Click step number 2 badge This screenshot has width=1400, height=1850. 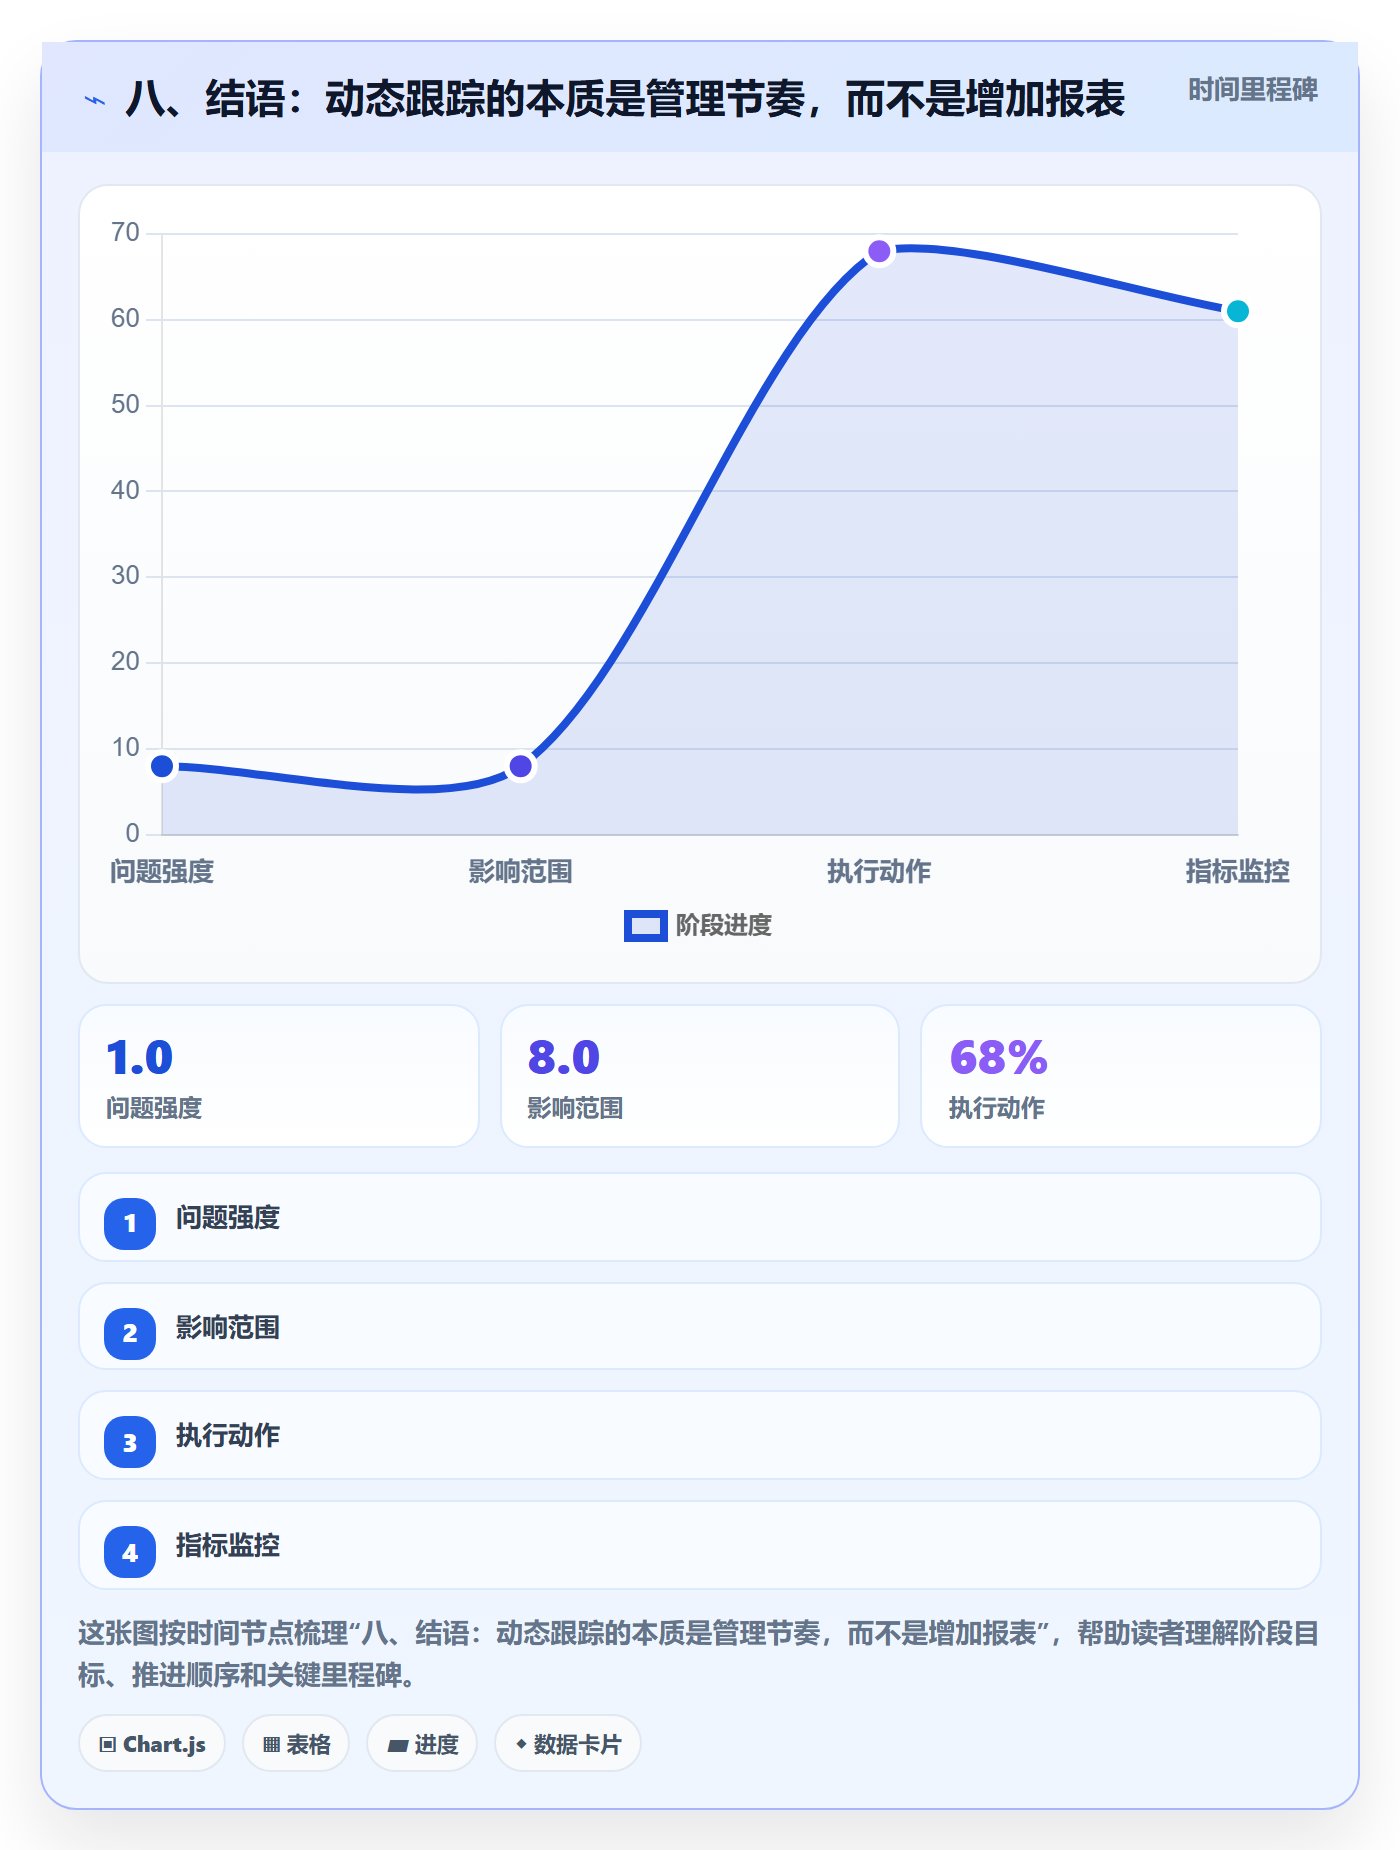(x=130, y=1333)
